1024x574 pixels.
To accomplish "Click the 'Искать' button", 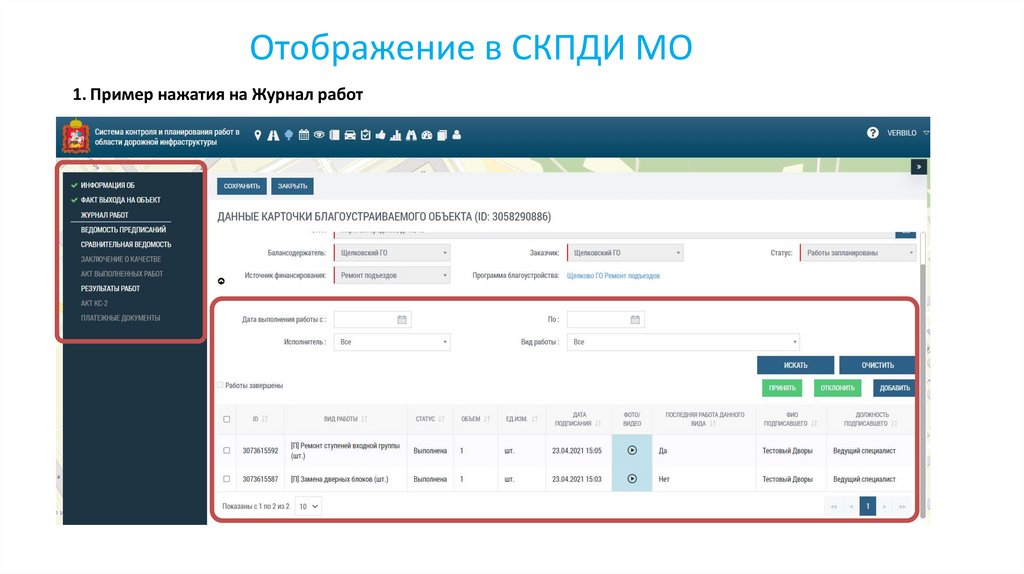I will click(795, 365).
